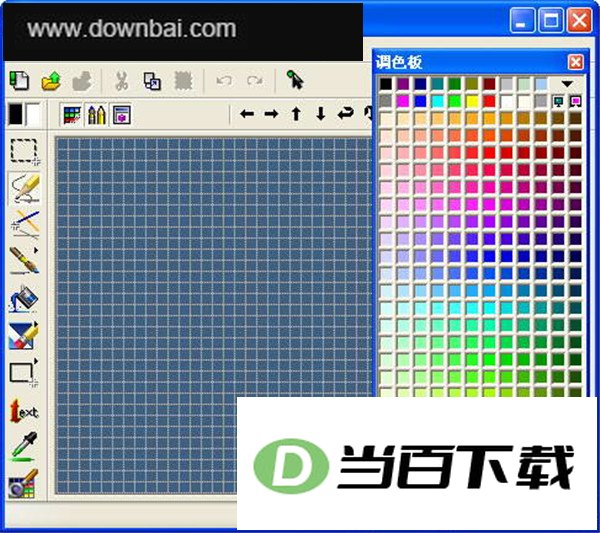Select the dashed rectangle Selection tool
This screenshot has width=600, height=533.
coord(24,152)
